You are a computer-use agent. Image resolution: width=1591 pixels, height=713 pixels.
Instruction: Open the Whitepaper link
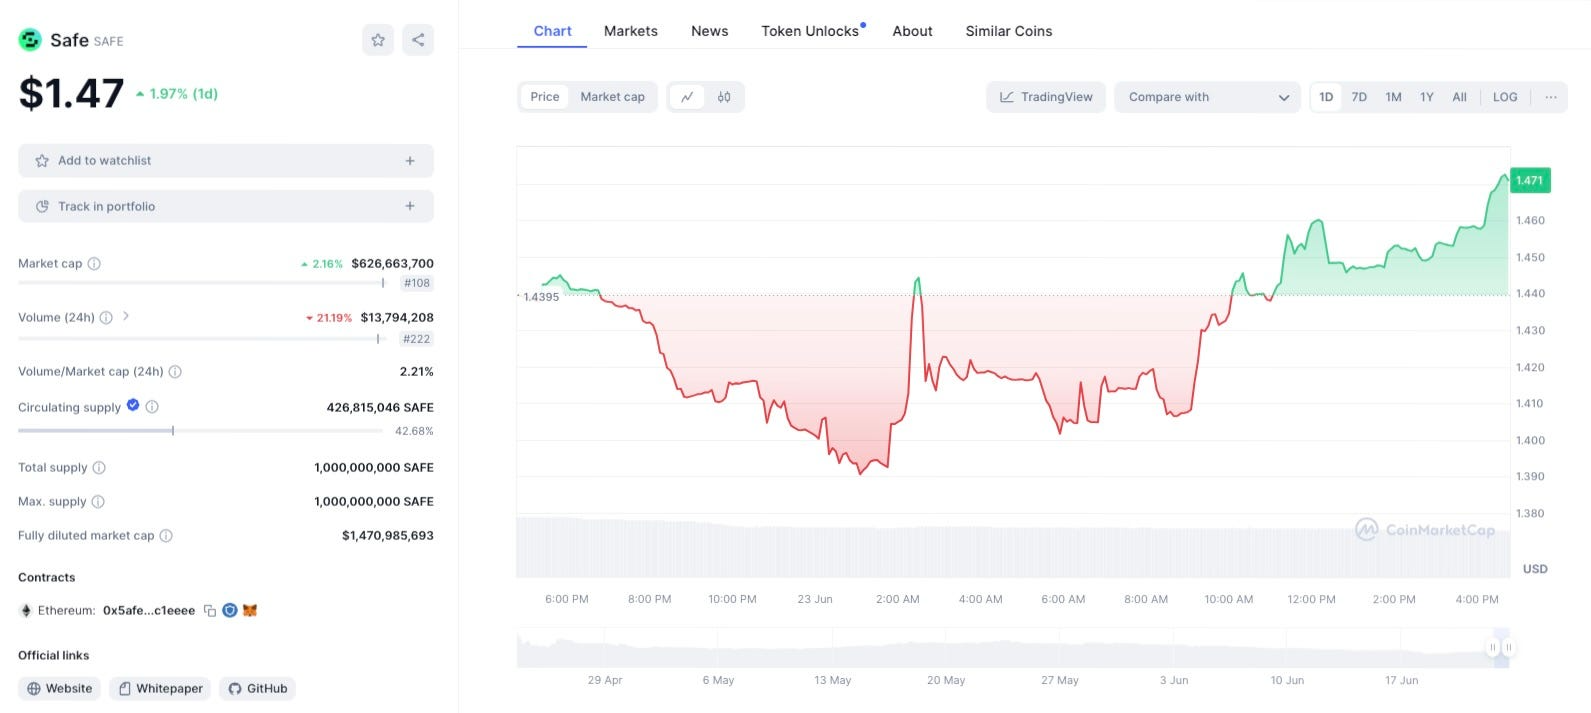click(160, 689)
